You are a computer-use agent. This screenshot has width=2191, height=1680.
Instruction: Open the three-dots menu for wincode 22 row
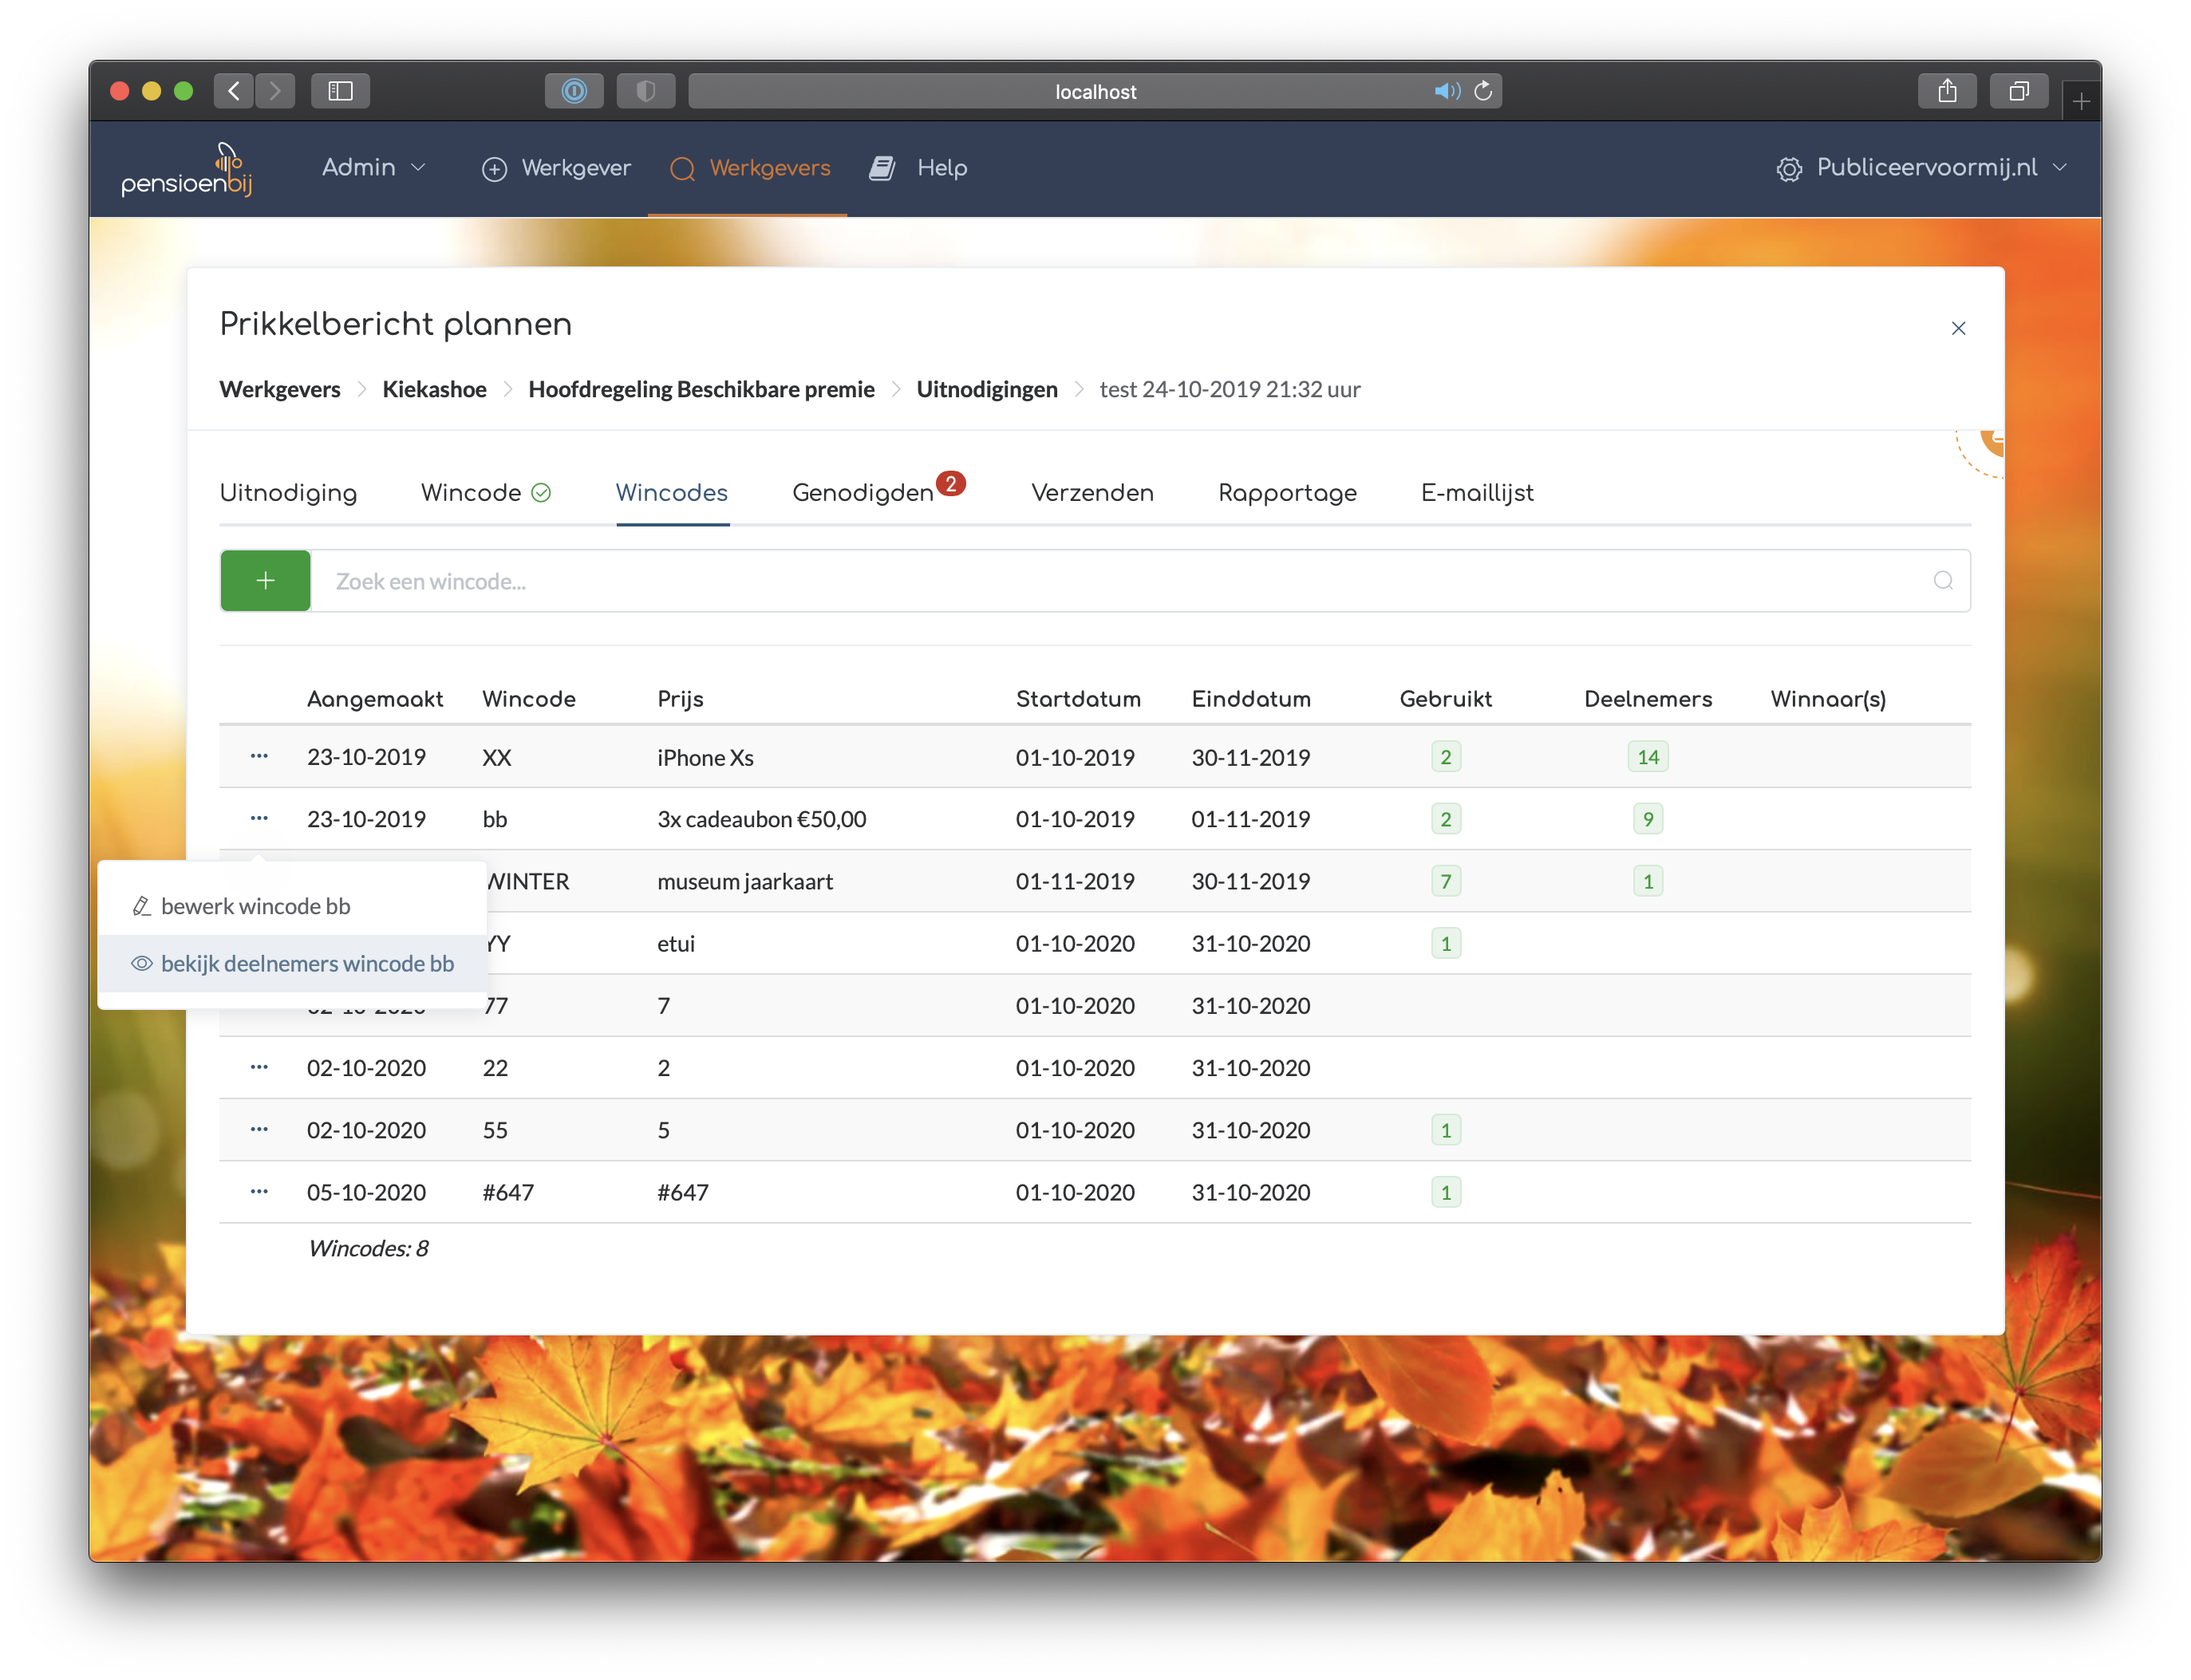[259, 1068]
